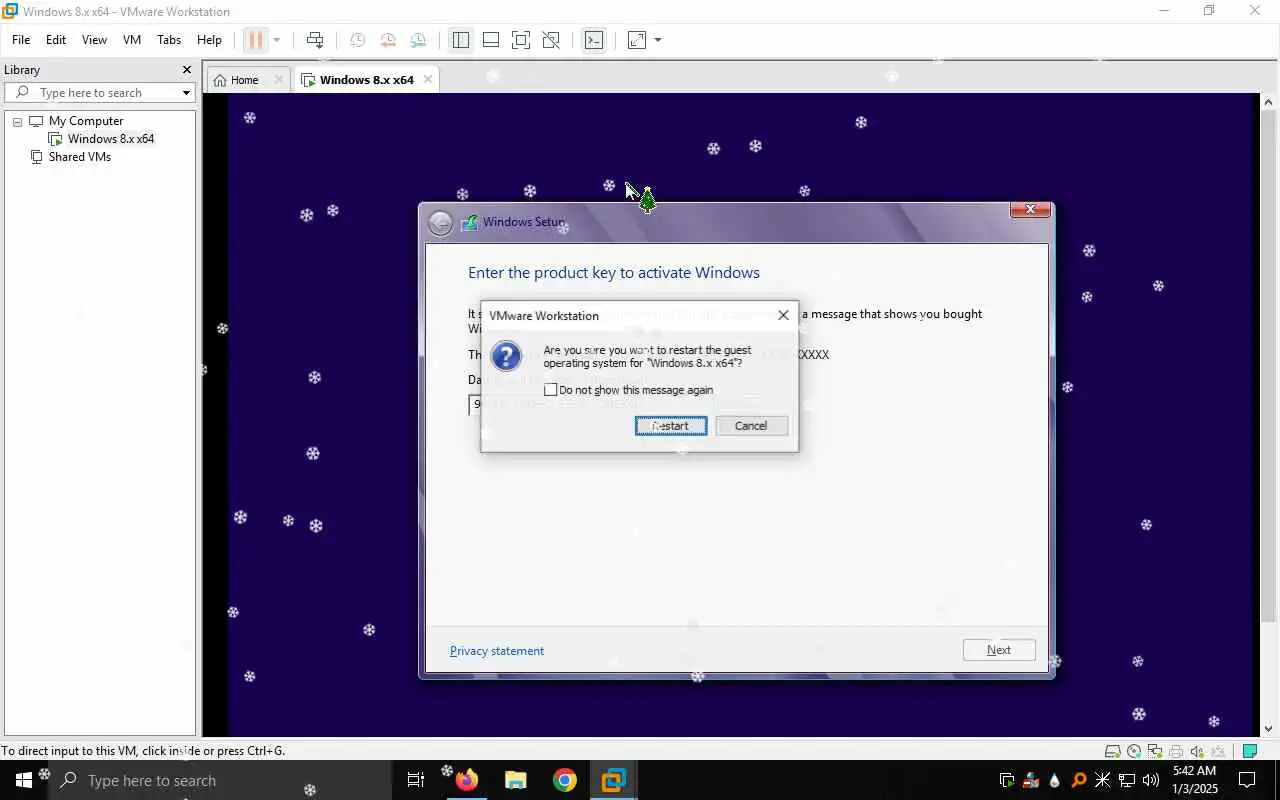Close the Library panel

coord(186,70)
